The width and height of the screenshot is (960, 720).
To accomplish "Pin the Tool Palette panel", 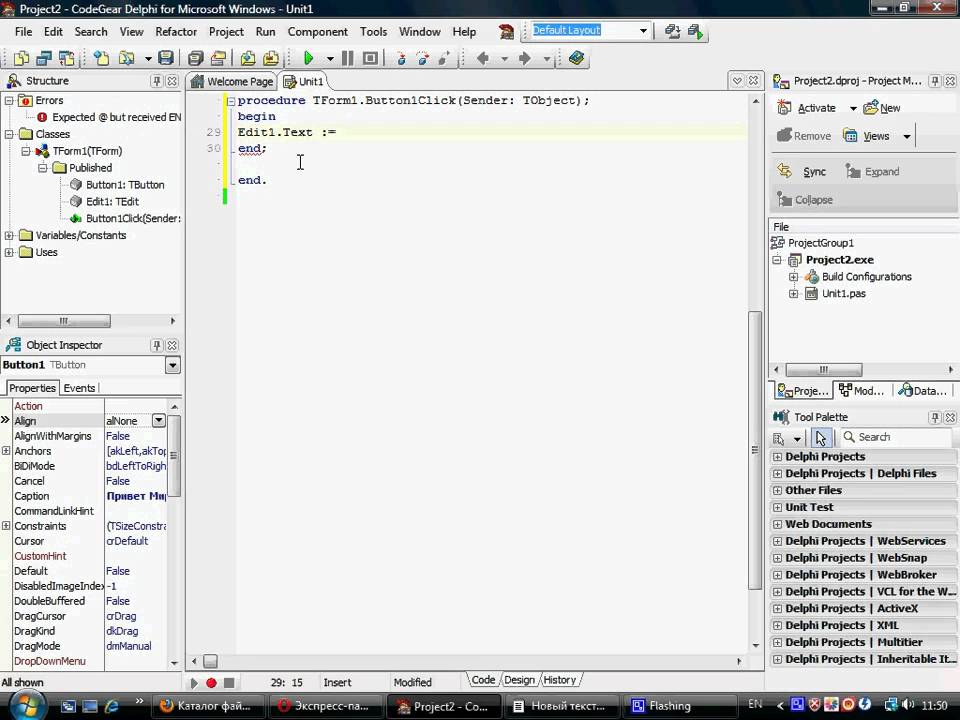I will [934, 418].
